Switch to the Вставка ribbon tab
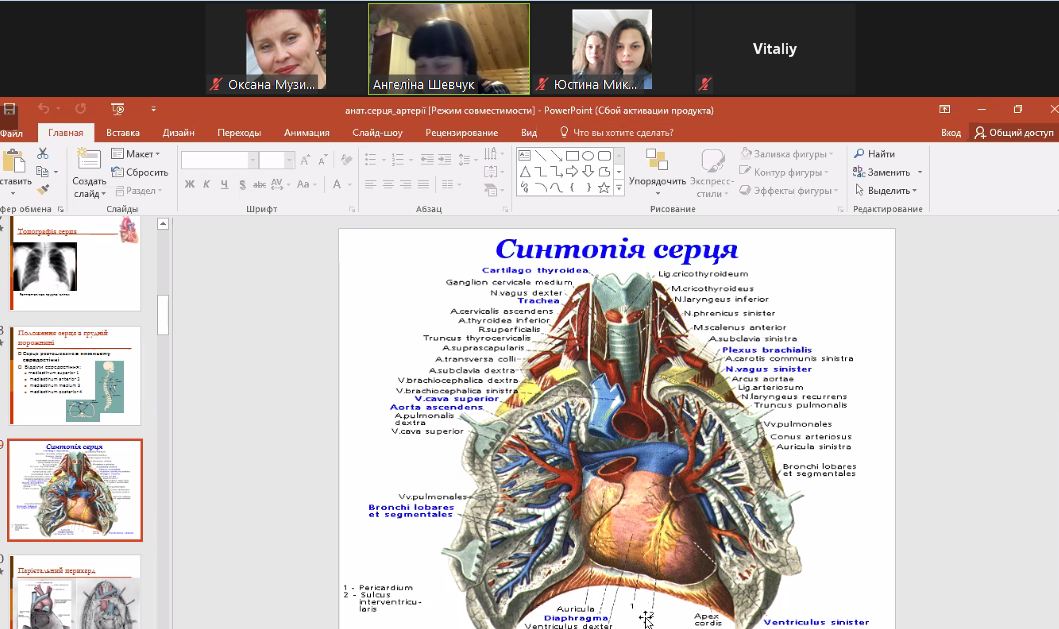1059x629 pixels. coord(123,132)
